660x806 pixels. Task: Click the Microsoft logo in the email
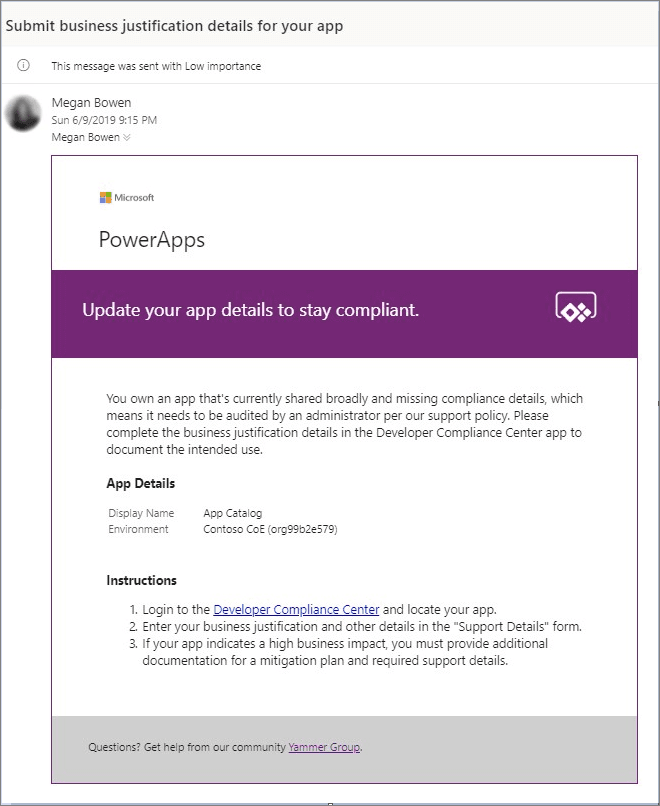click(x=127, y=198)
